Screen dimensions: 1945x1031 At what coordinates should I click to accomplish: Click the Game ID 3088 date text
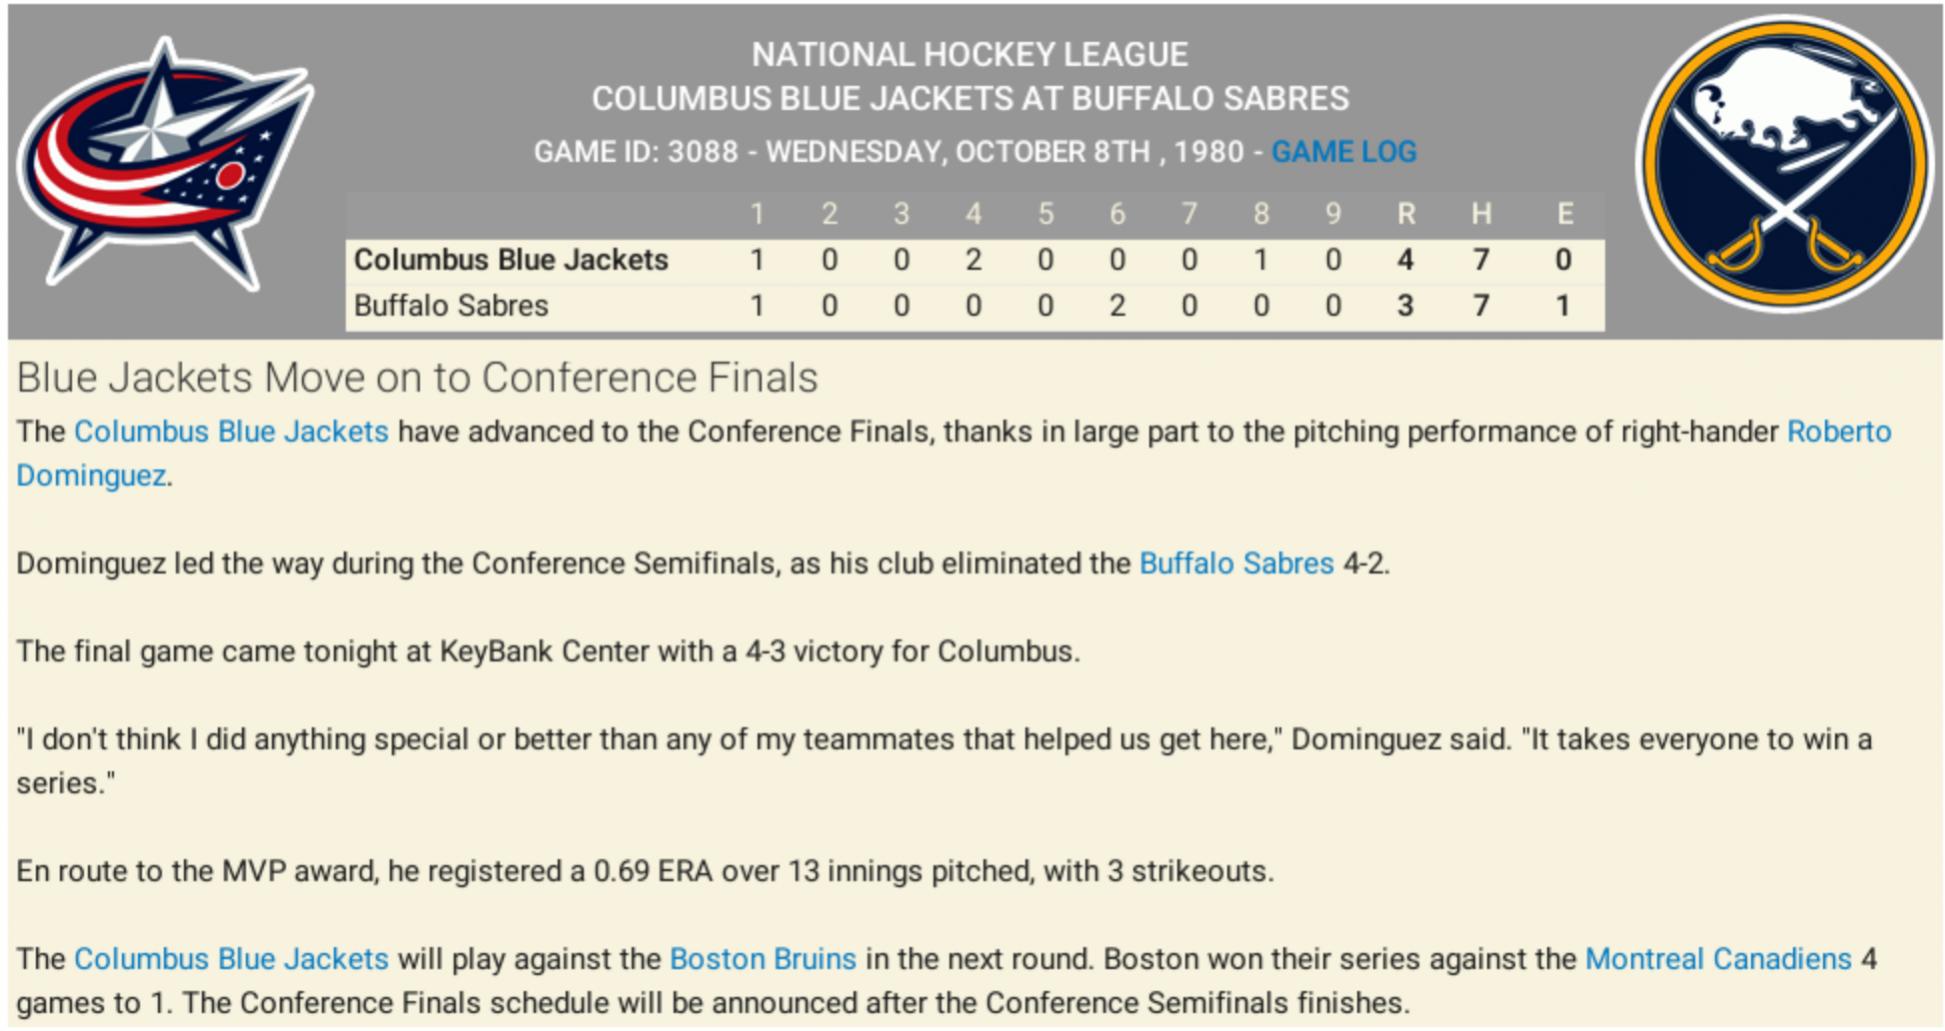pos(888,152)
